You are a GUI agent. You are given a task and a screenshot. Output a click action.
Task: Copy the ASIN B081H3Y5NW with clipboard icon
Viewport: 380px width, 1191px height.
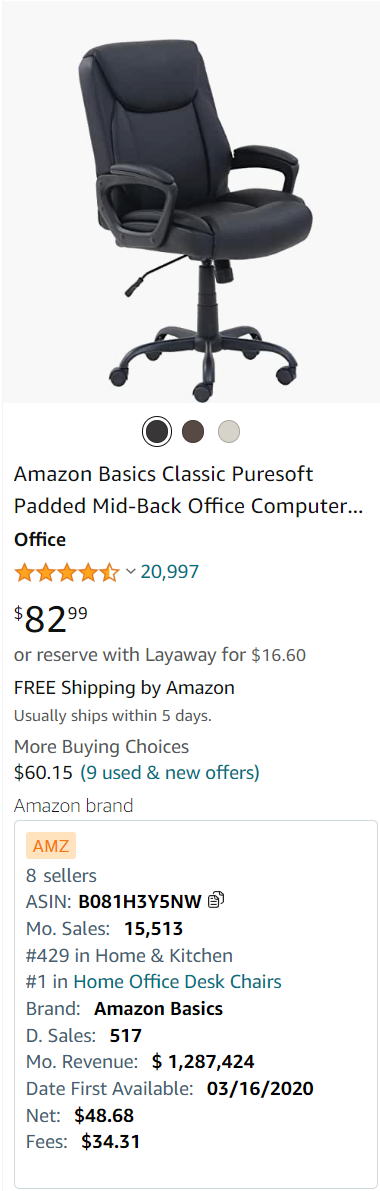[216, 901]
